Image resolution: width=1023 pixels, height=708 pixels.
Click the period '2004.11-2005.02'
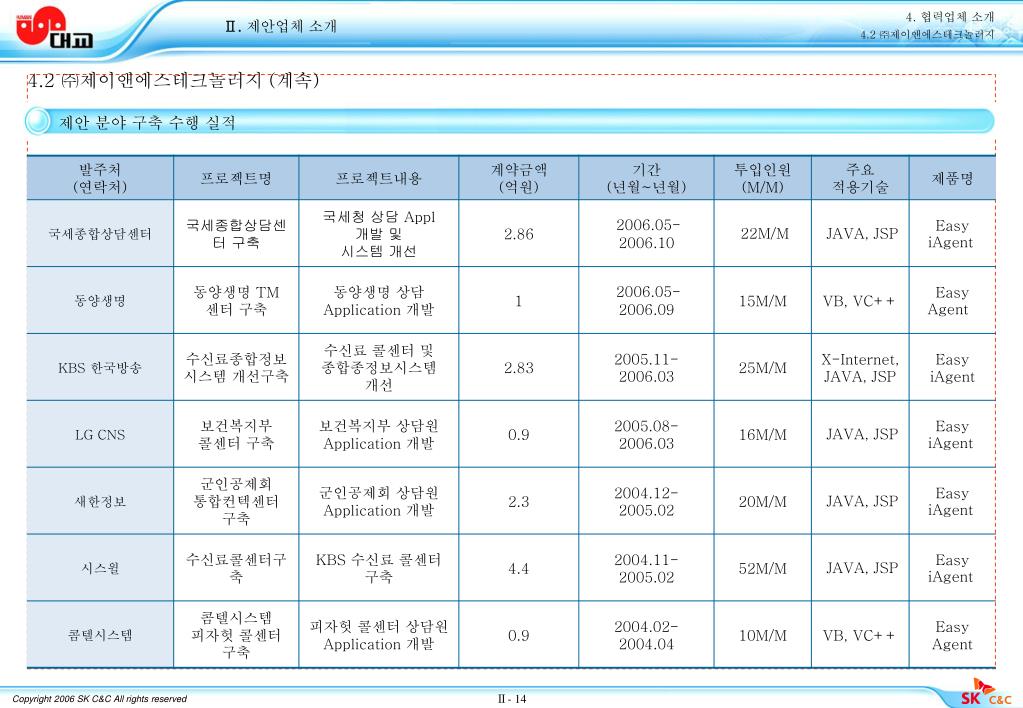[646, 568]
